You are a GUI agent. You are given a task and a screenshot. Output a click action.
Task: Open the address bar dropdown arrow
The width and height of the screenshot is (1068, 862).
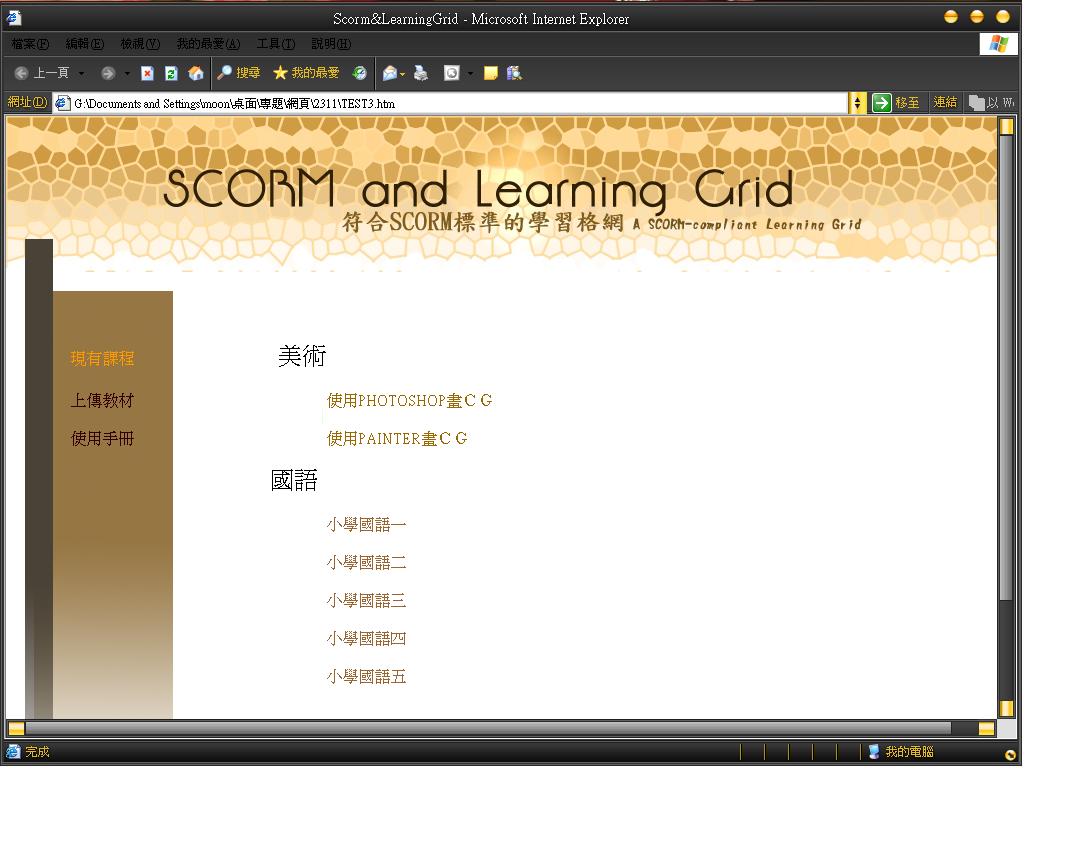click(x=858, y=103)
